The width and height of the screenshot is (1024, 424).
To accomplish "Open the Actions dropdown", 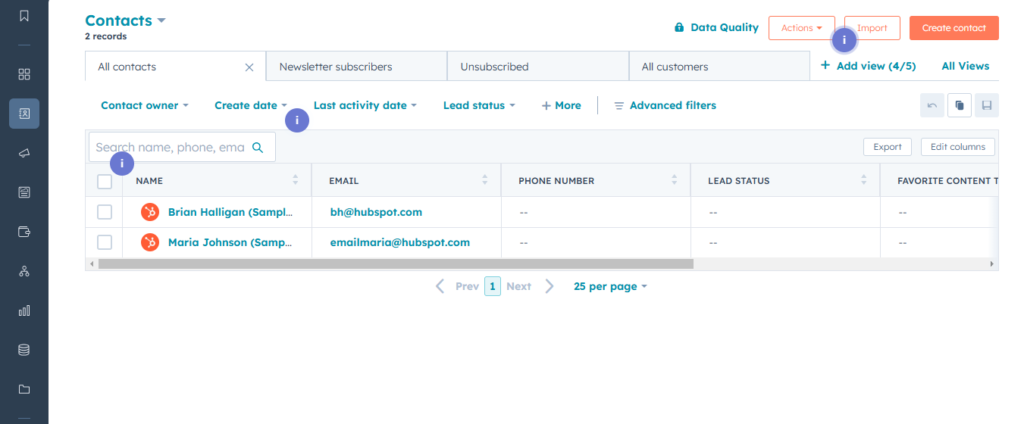I will pyautogui.click(x=801, y=28).
